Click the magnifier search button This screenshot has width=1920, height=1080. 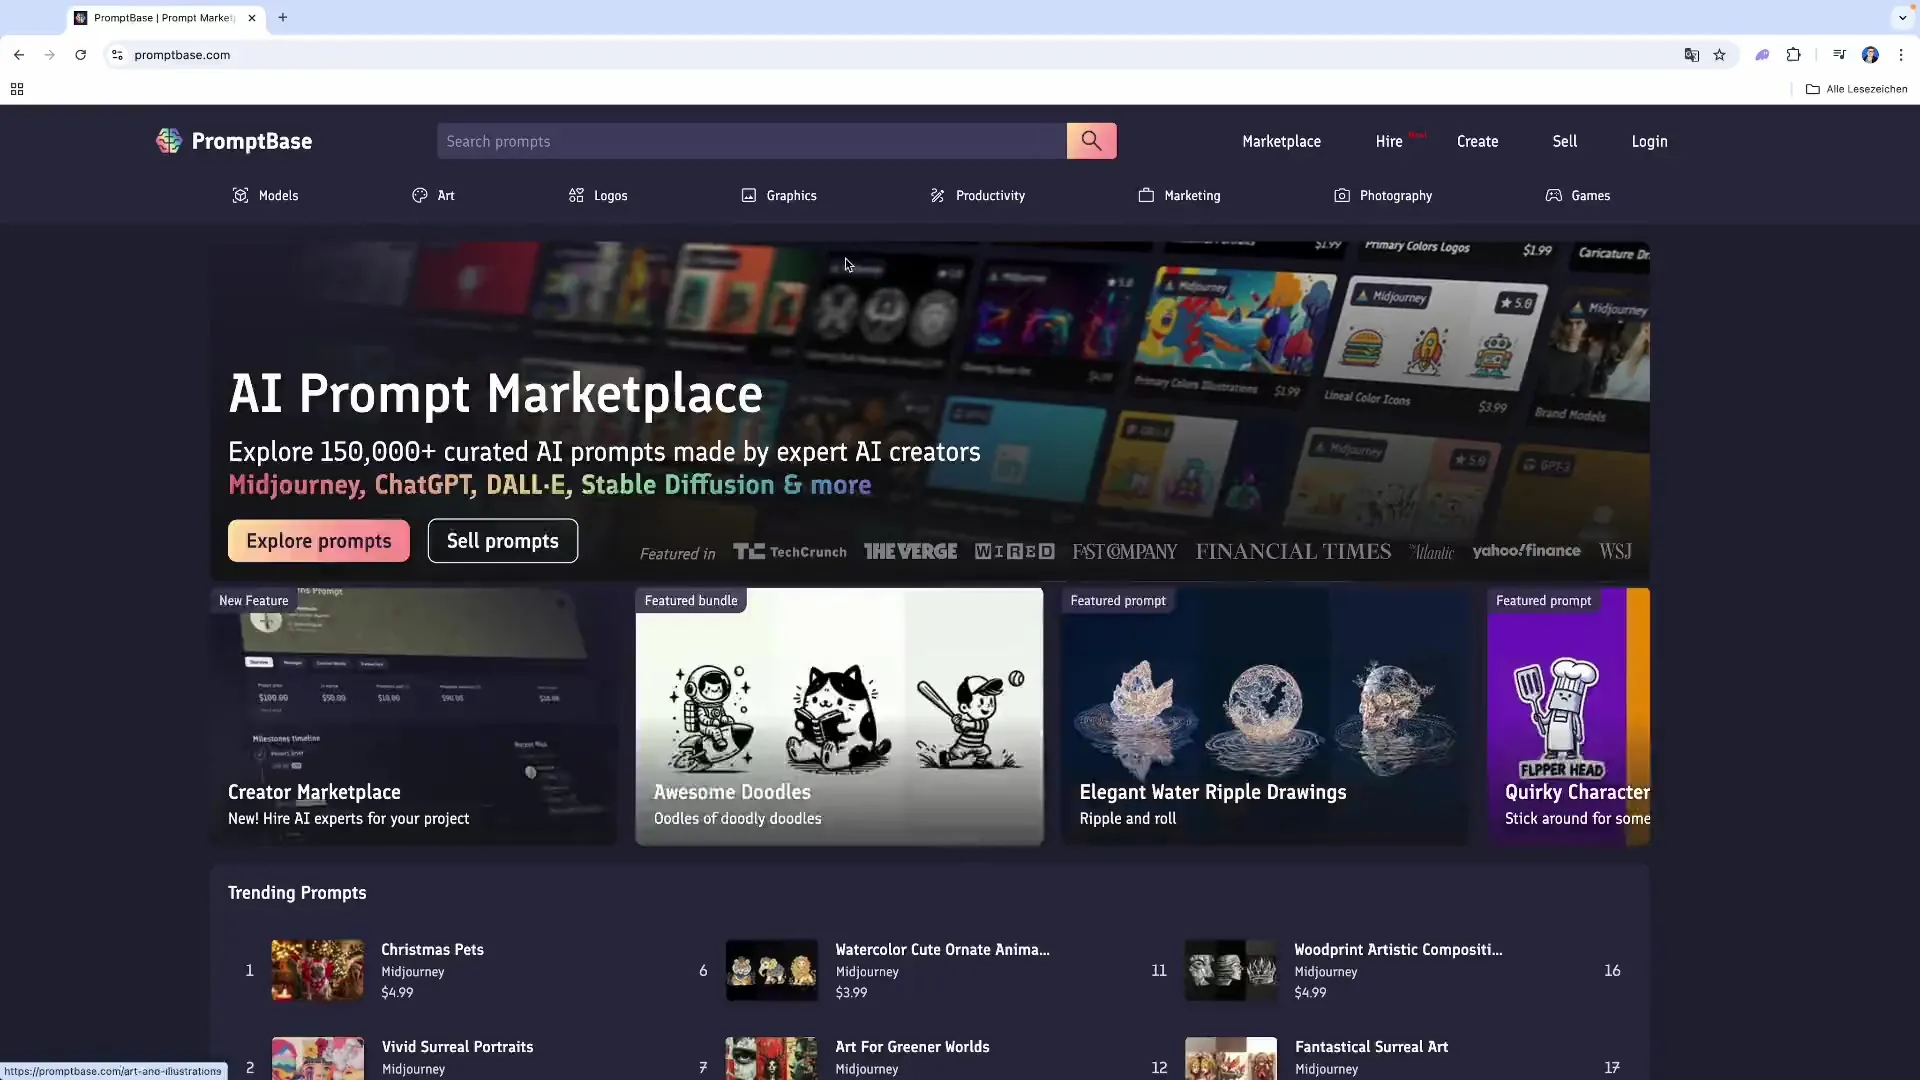pos(1091,141)
